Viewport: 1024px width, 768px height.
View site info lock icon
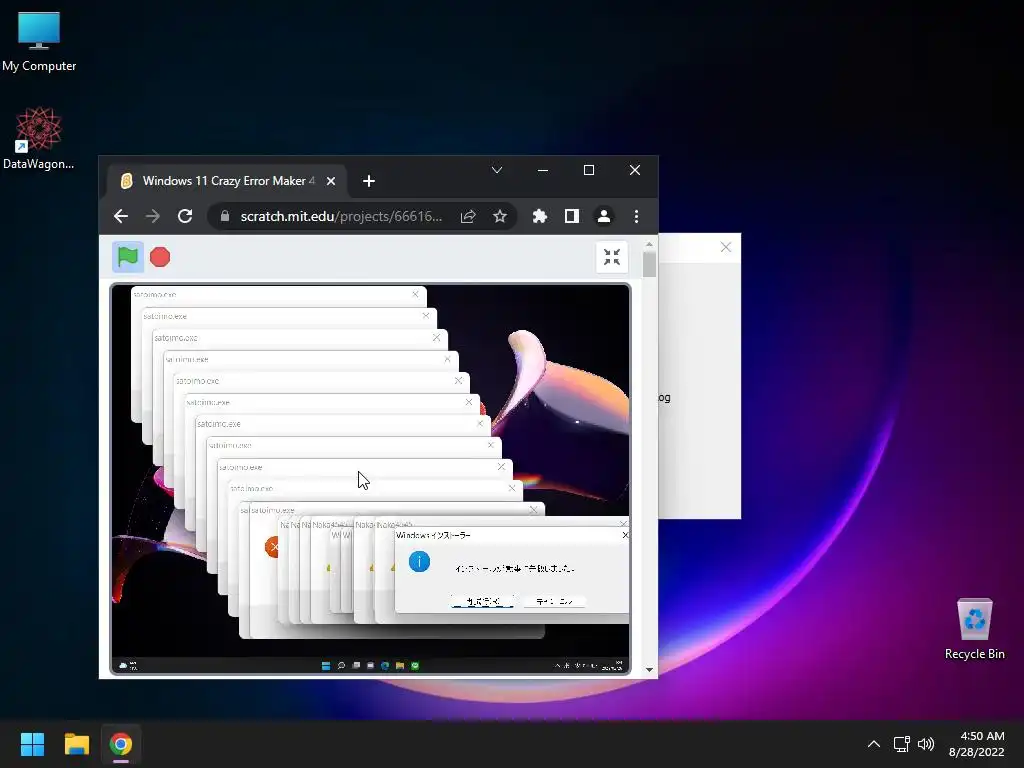(x=225, y=216)
